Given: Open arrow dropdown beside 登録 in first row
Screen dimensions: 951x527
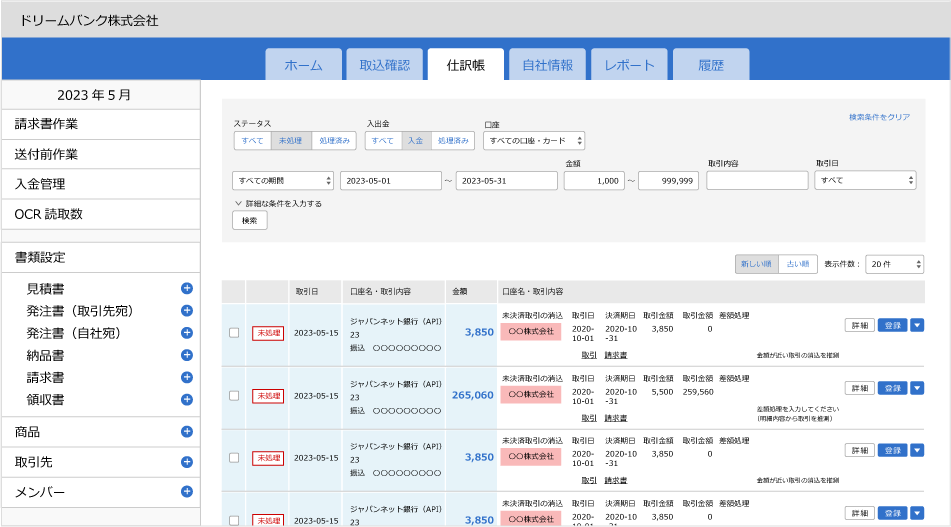Looking at the screenshot, I should [917, 326].
